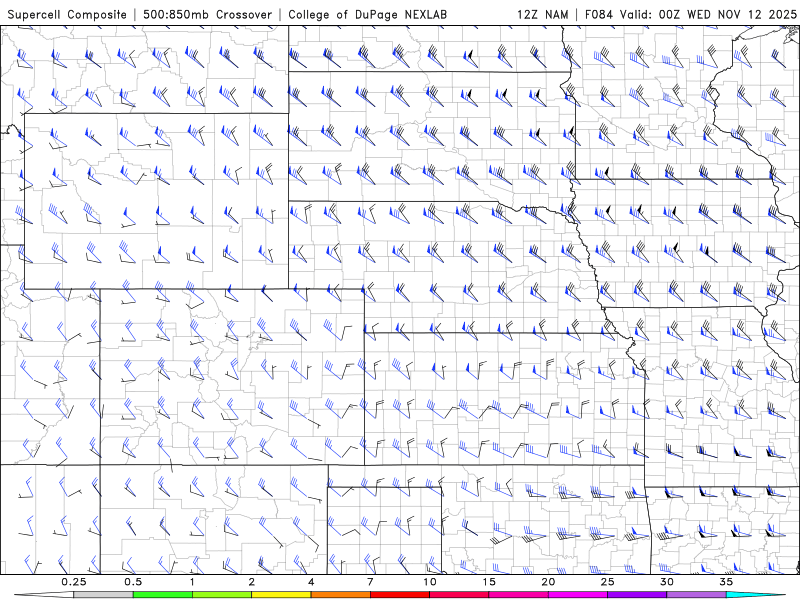Click the '0.25' color scale label

[x=74, y=582]
